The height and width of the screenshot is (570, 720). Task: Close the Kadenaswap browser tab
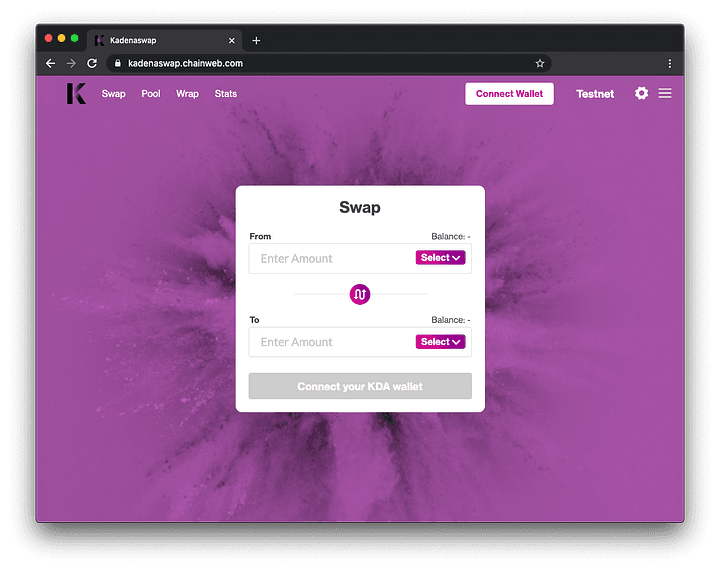(232, 40)
